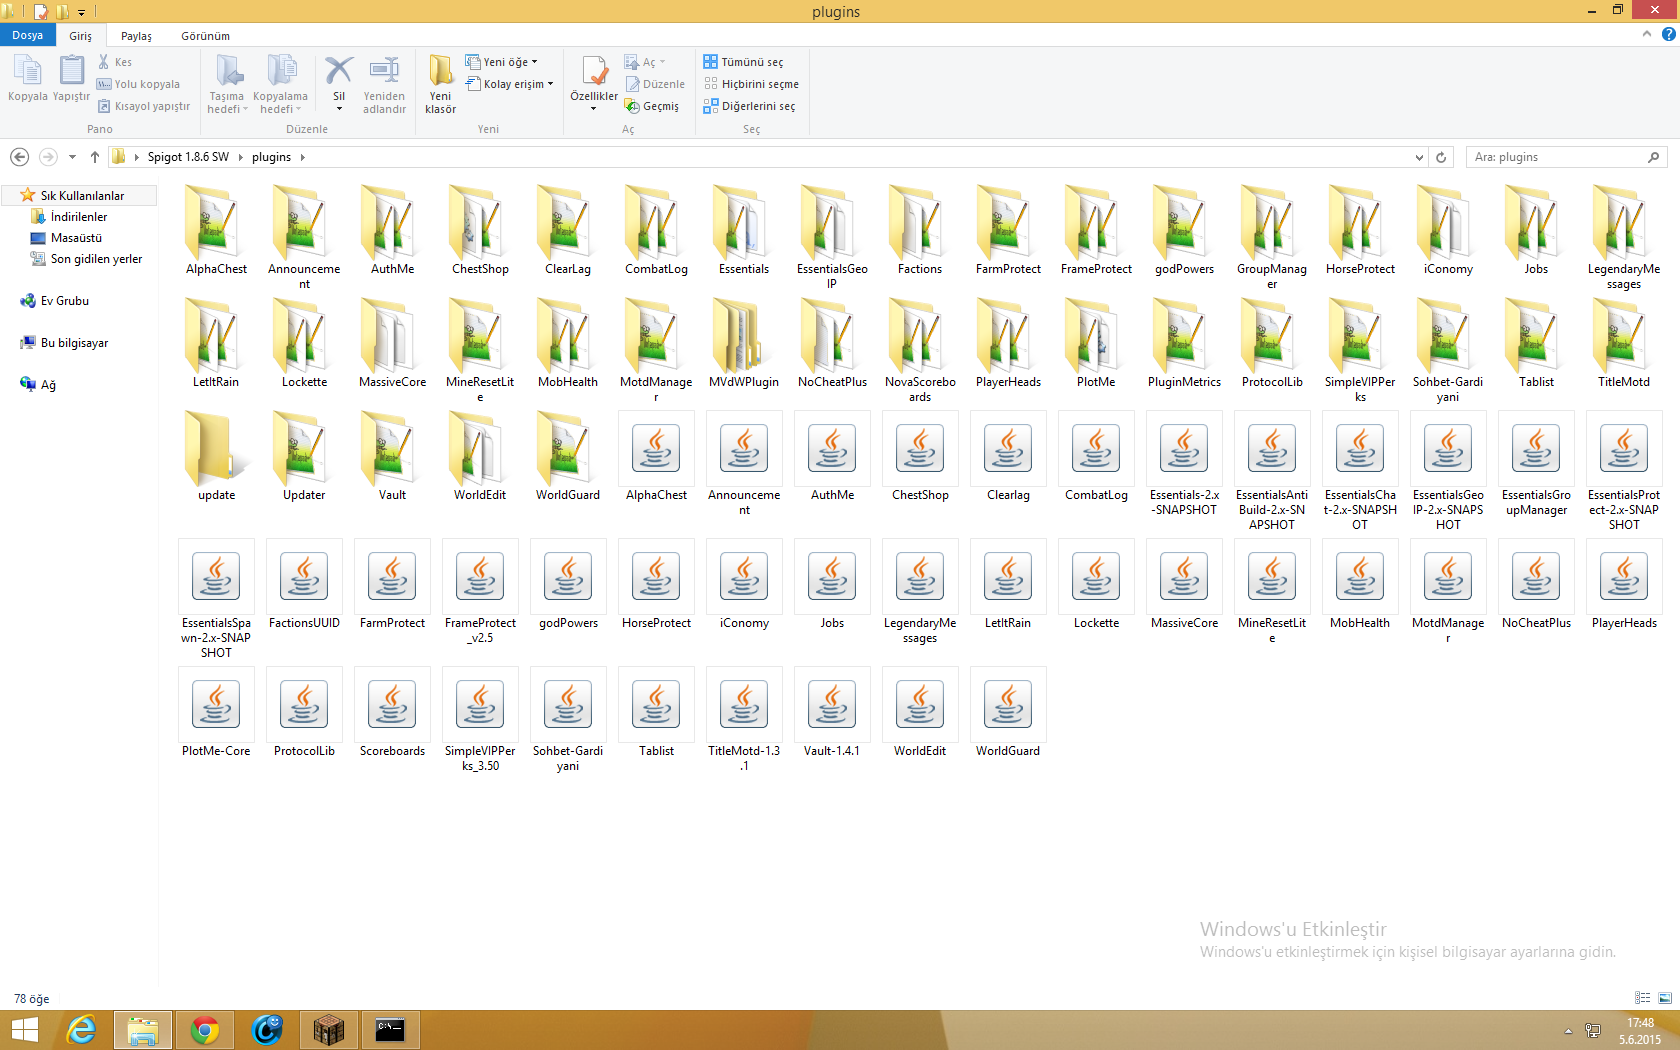Viewport: 1680px width, 1050px height.
Task: Select the AlphaChest folder
Action: click(x=216, y=231)
